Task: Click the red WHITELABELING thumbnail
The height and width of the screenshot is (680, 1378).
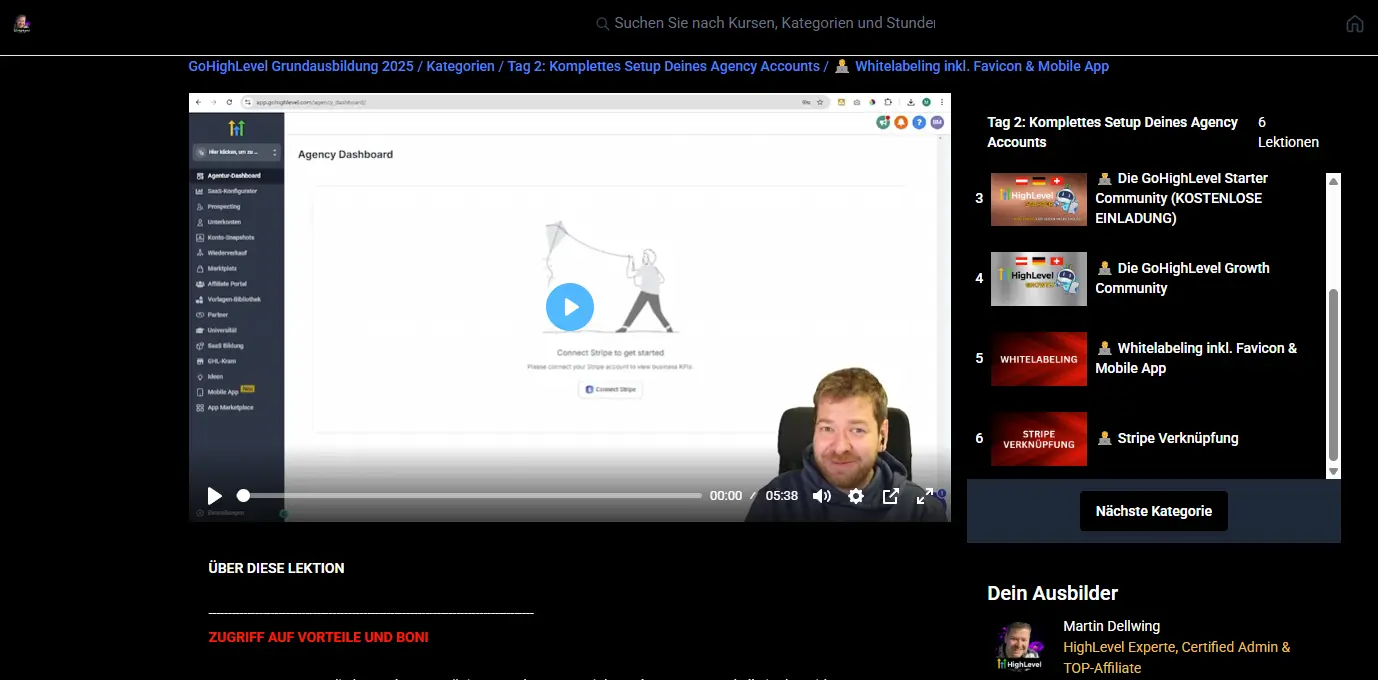Action: pos(1039,359)
